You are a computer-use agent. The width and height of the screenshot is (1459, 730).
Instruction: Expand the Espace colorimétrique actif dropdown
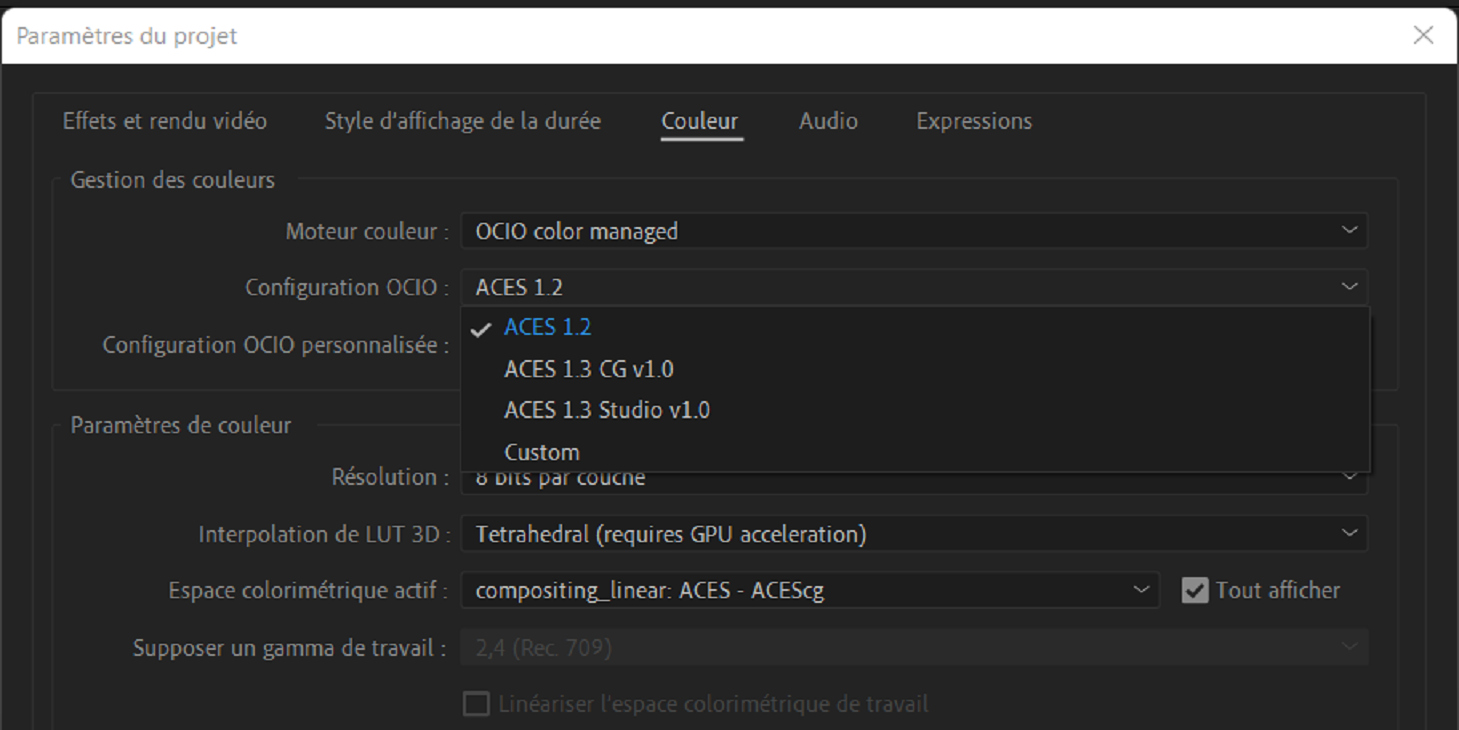click(x=809, y=591)
